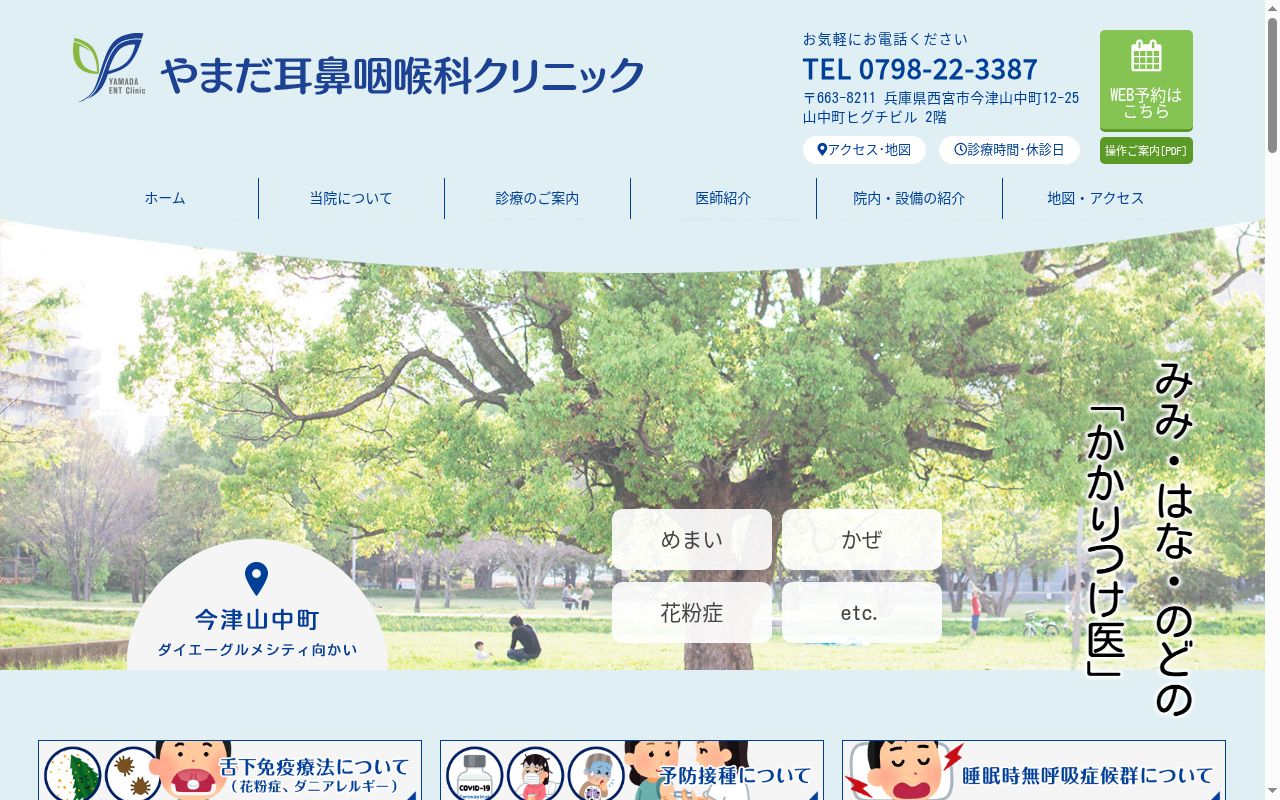Image resolution: width=1280 pixels, height=800 pixels.
Task: Select ホーム in the navigation menu
Action: 165,198
